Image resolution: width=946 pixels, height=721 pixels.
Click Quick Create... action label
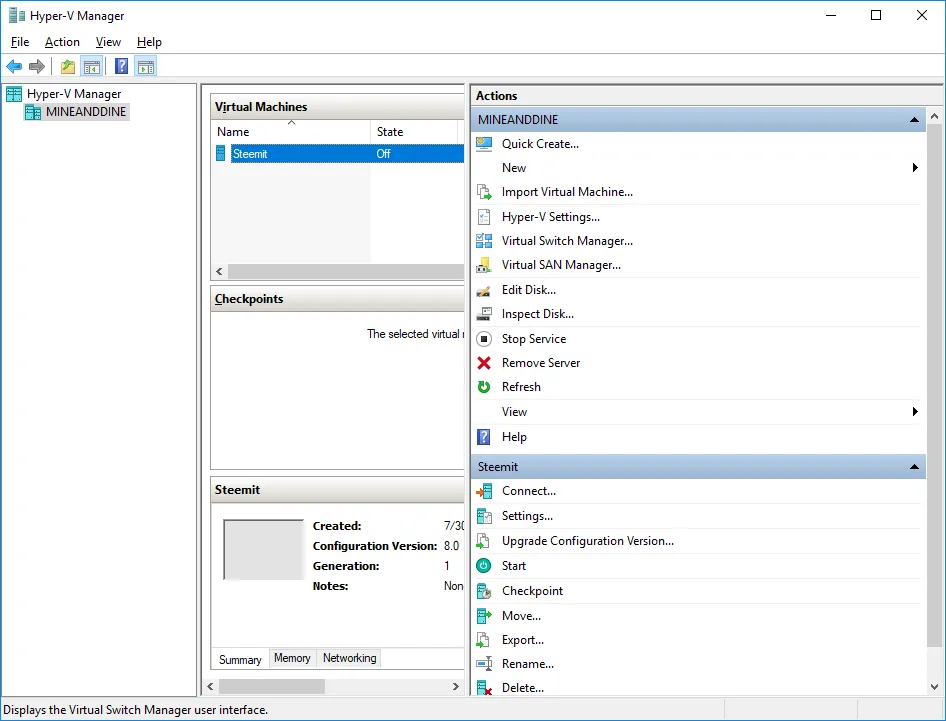[x=540, y=144]
